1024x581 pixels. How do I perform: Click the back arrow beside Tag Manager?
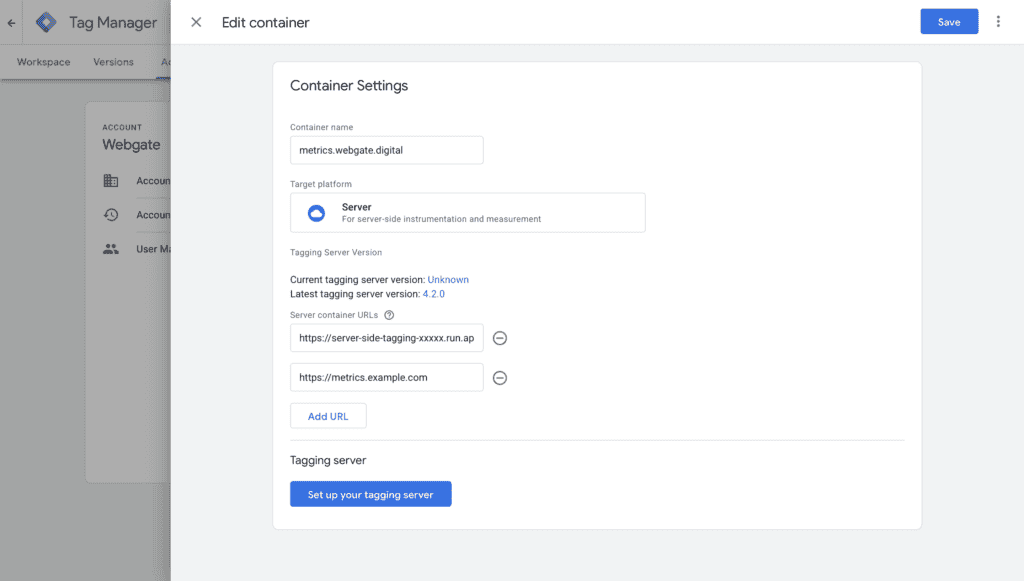tap(11, 22)
